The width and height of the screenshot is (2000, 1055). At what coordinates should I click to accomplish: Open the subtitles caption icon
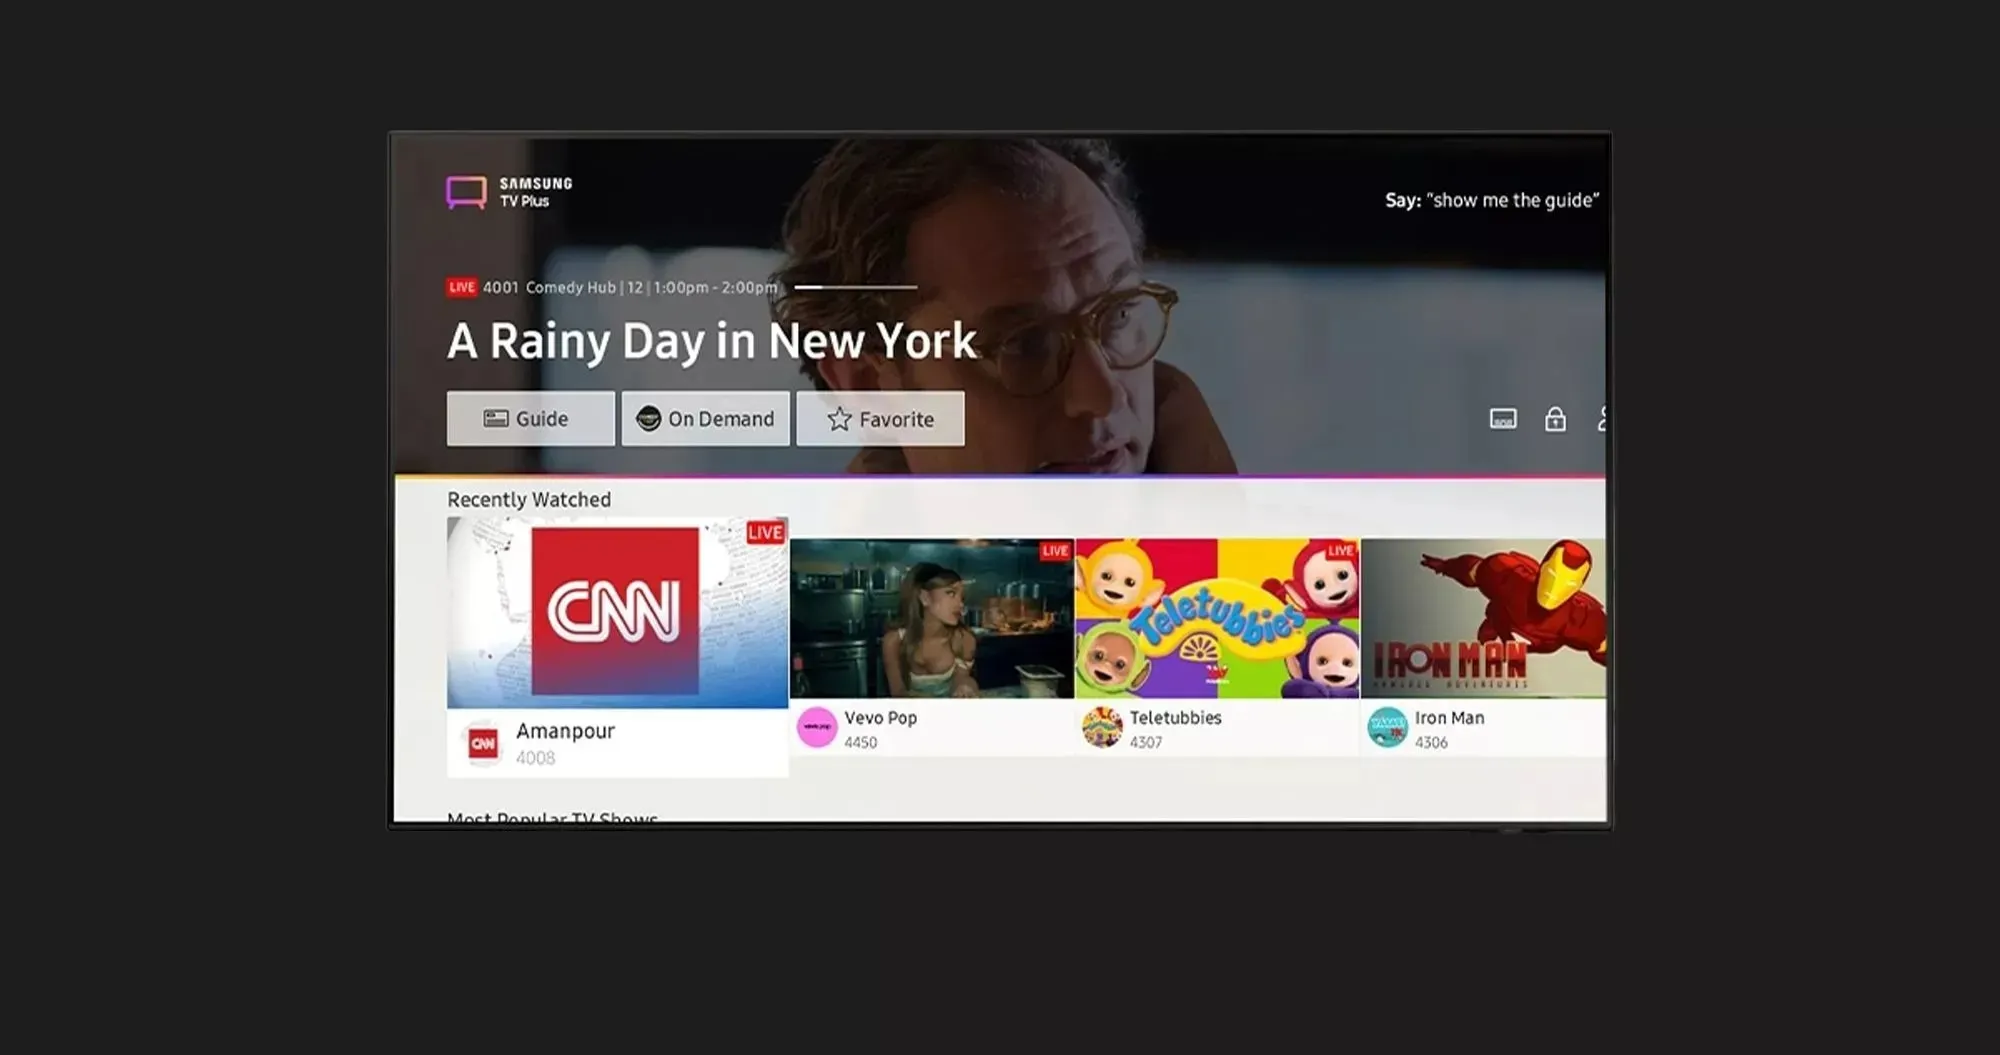(x=1502, y=419)
